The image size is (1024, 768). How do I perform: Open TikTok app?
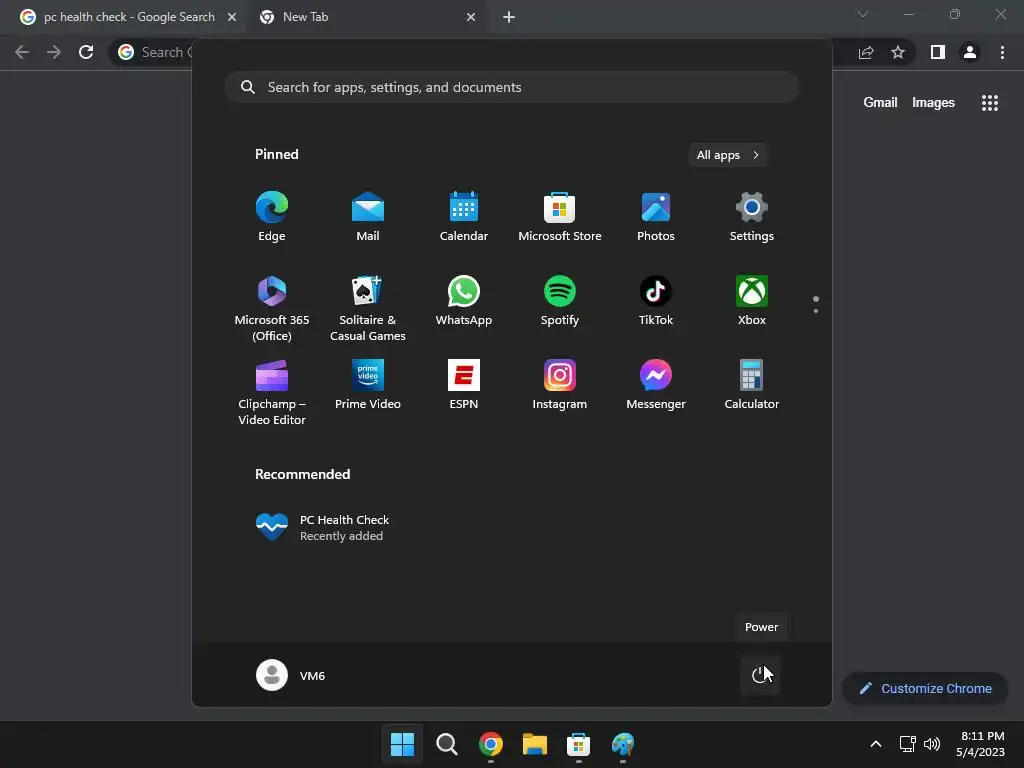click(x=656, y=300)
